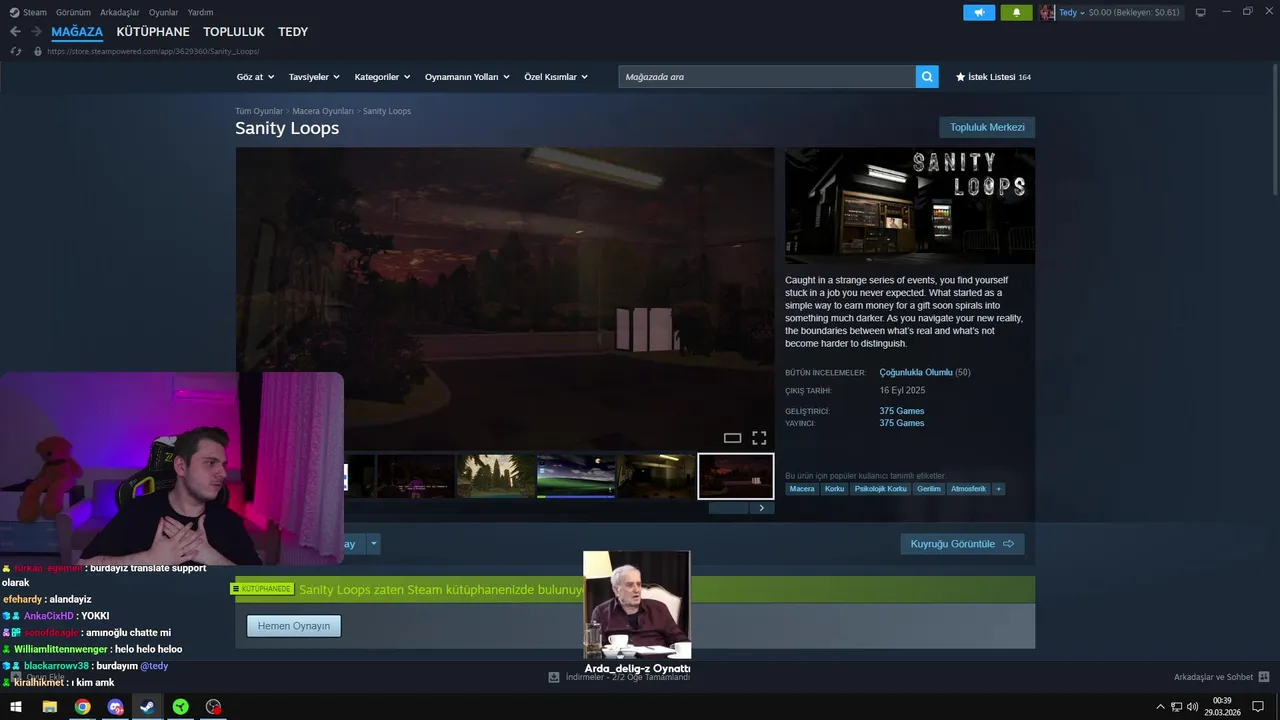Open the Tüm Oyunlar breadcrumb
The image size is (1280, 720).
pos(259,111)
